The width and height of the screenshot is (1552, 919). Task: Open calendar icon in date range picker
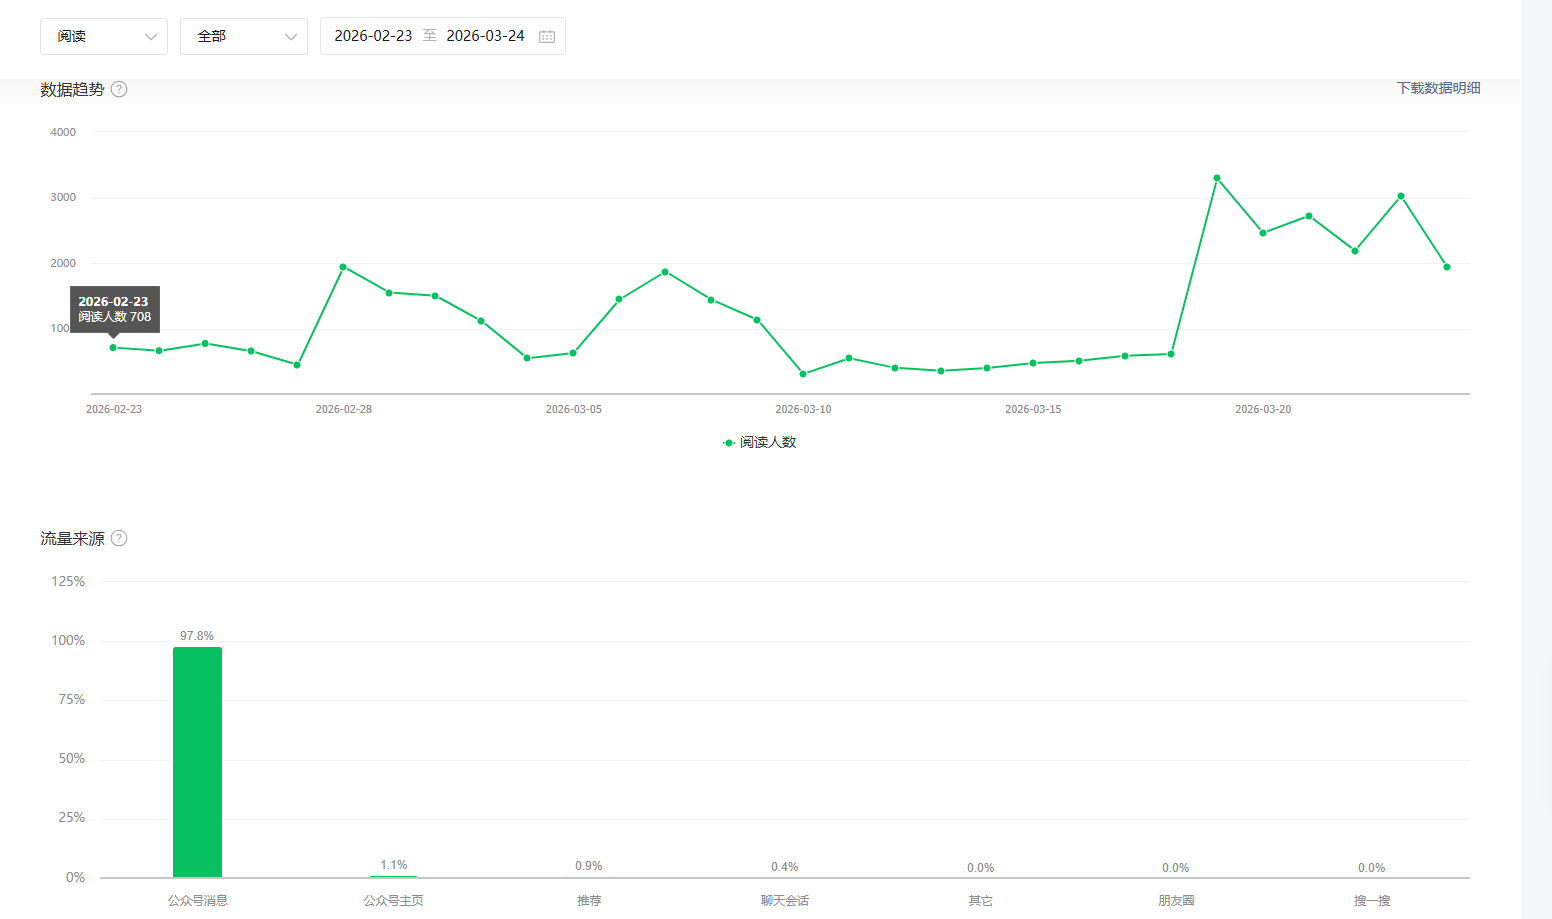[547, 36]
